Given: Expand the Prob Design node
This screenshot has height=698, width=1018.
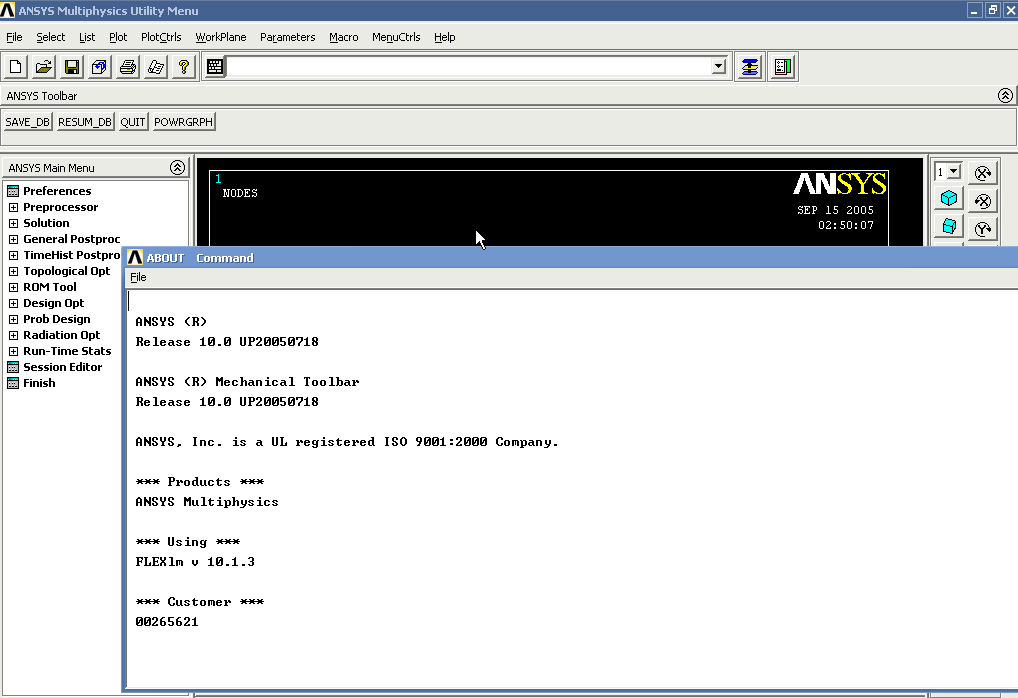Looking at the screenshot, I should point(13,319).
